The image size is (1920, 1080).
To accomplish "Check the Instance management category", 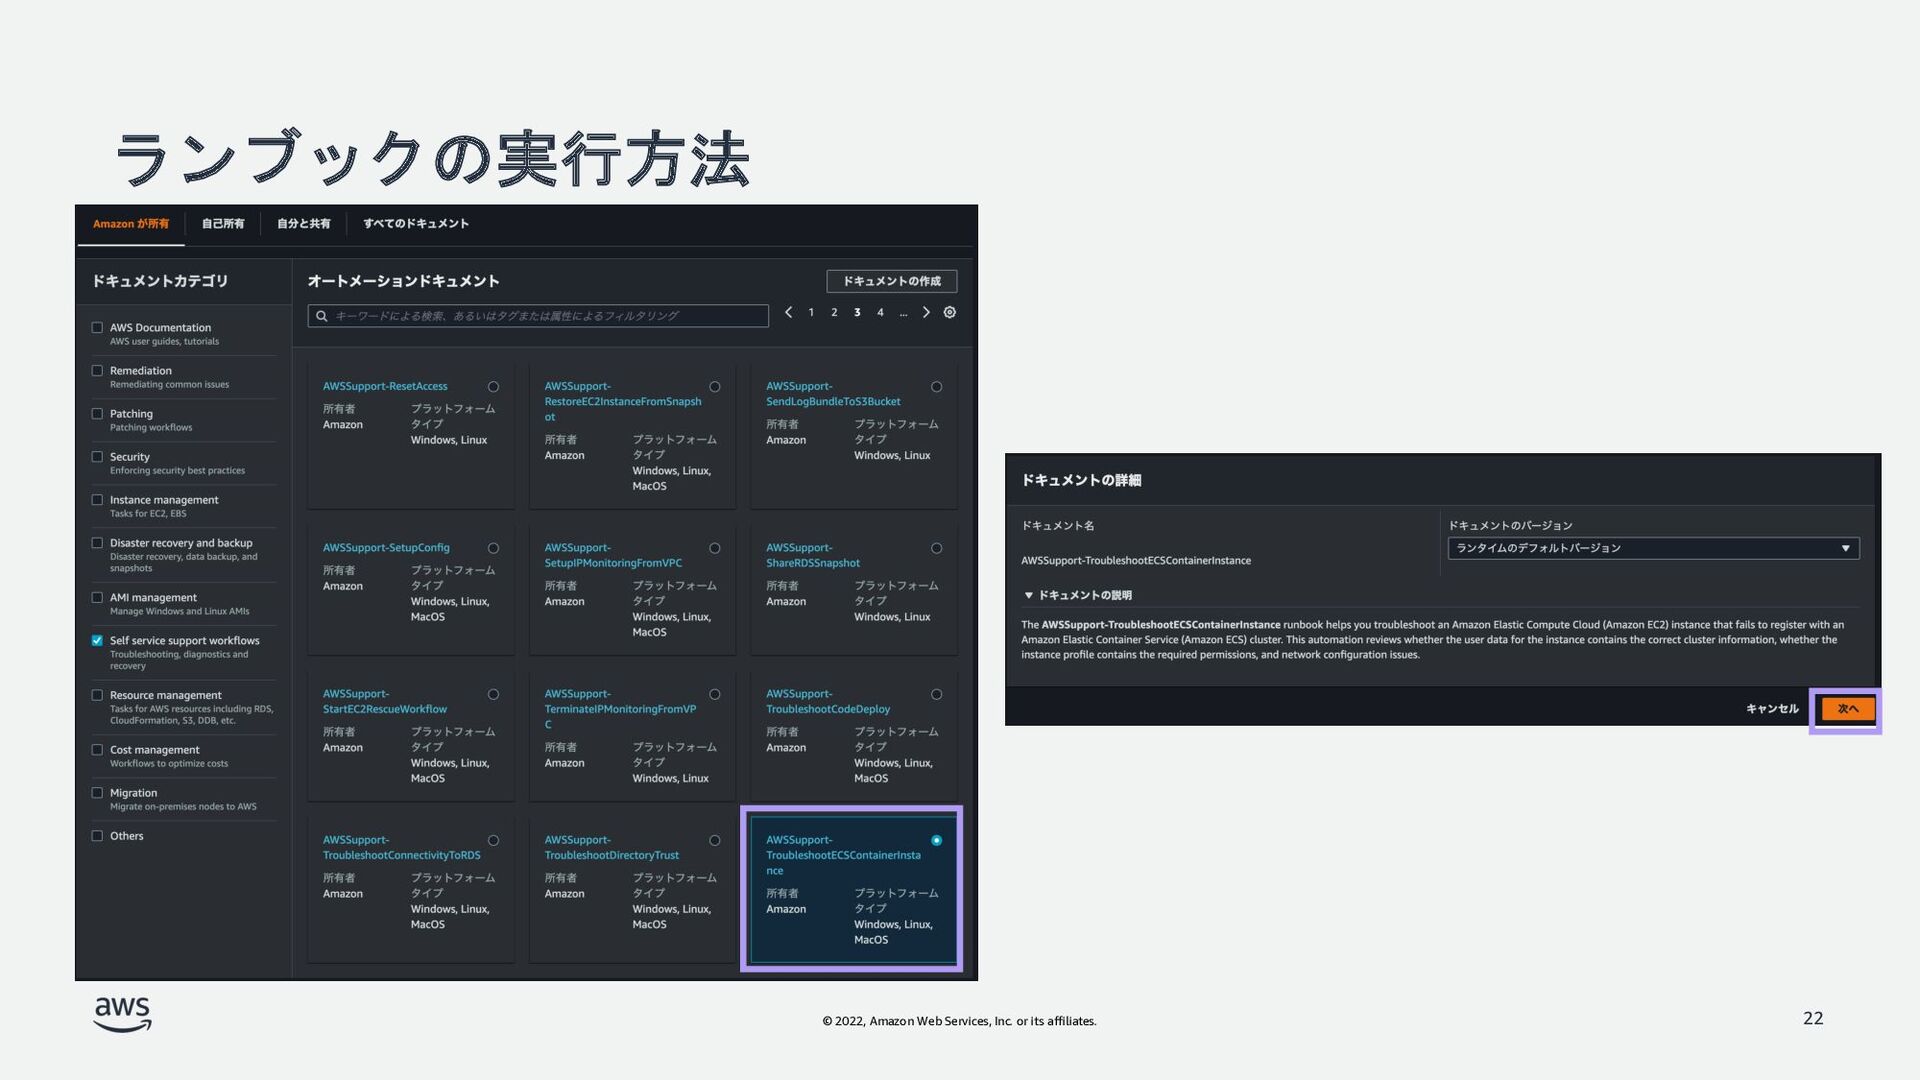I will (97, 500).
